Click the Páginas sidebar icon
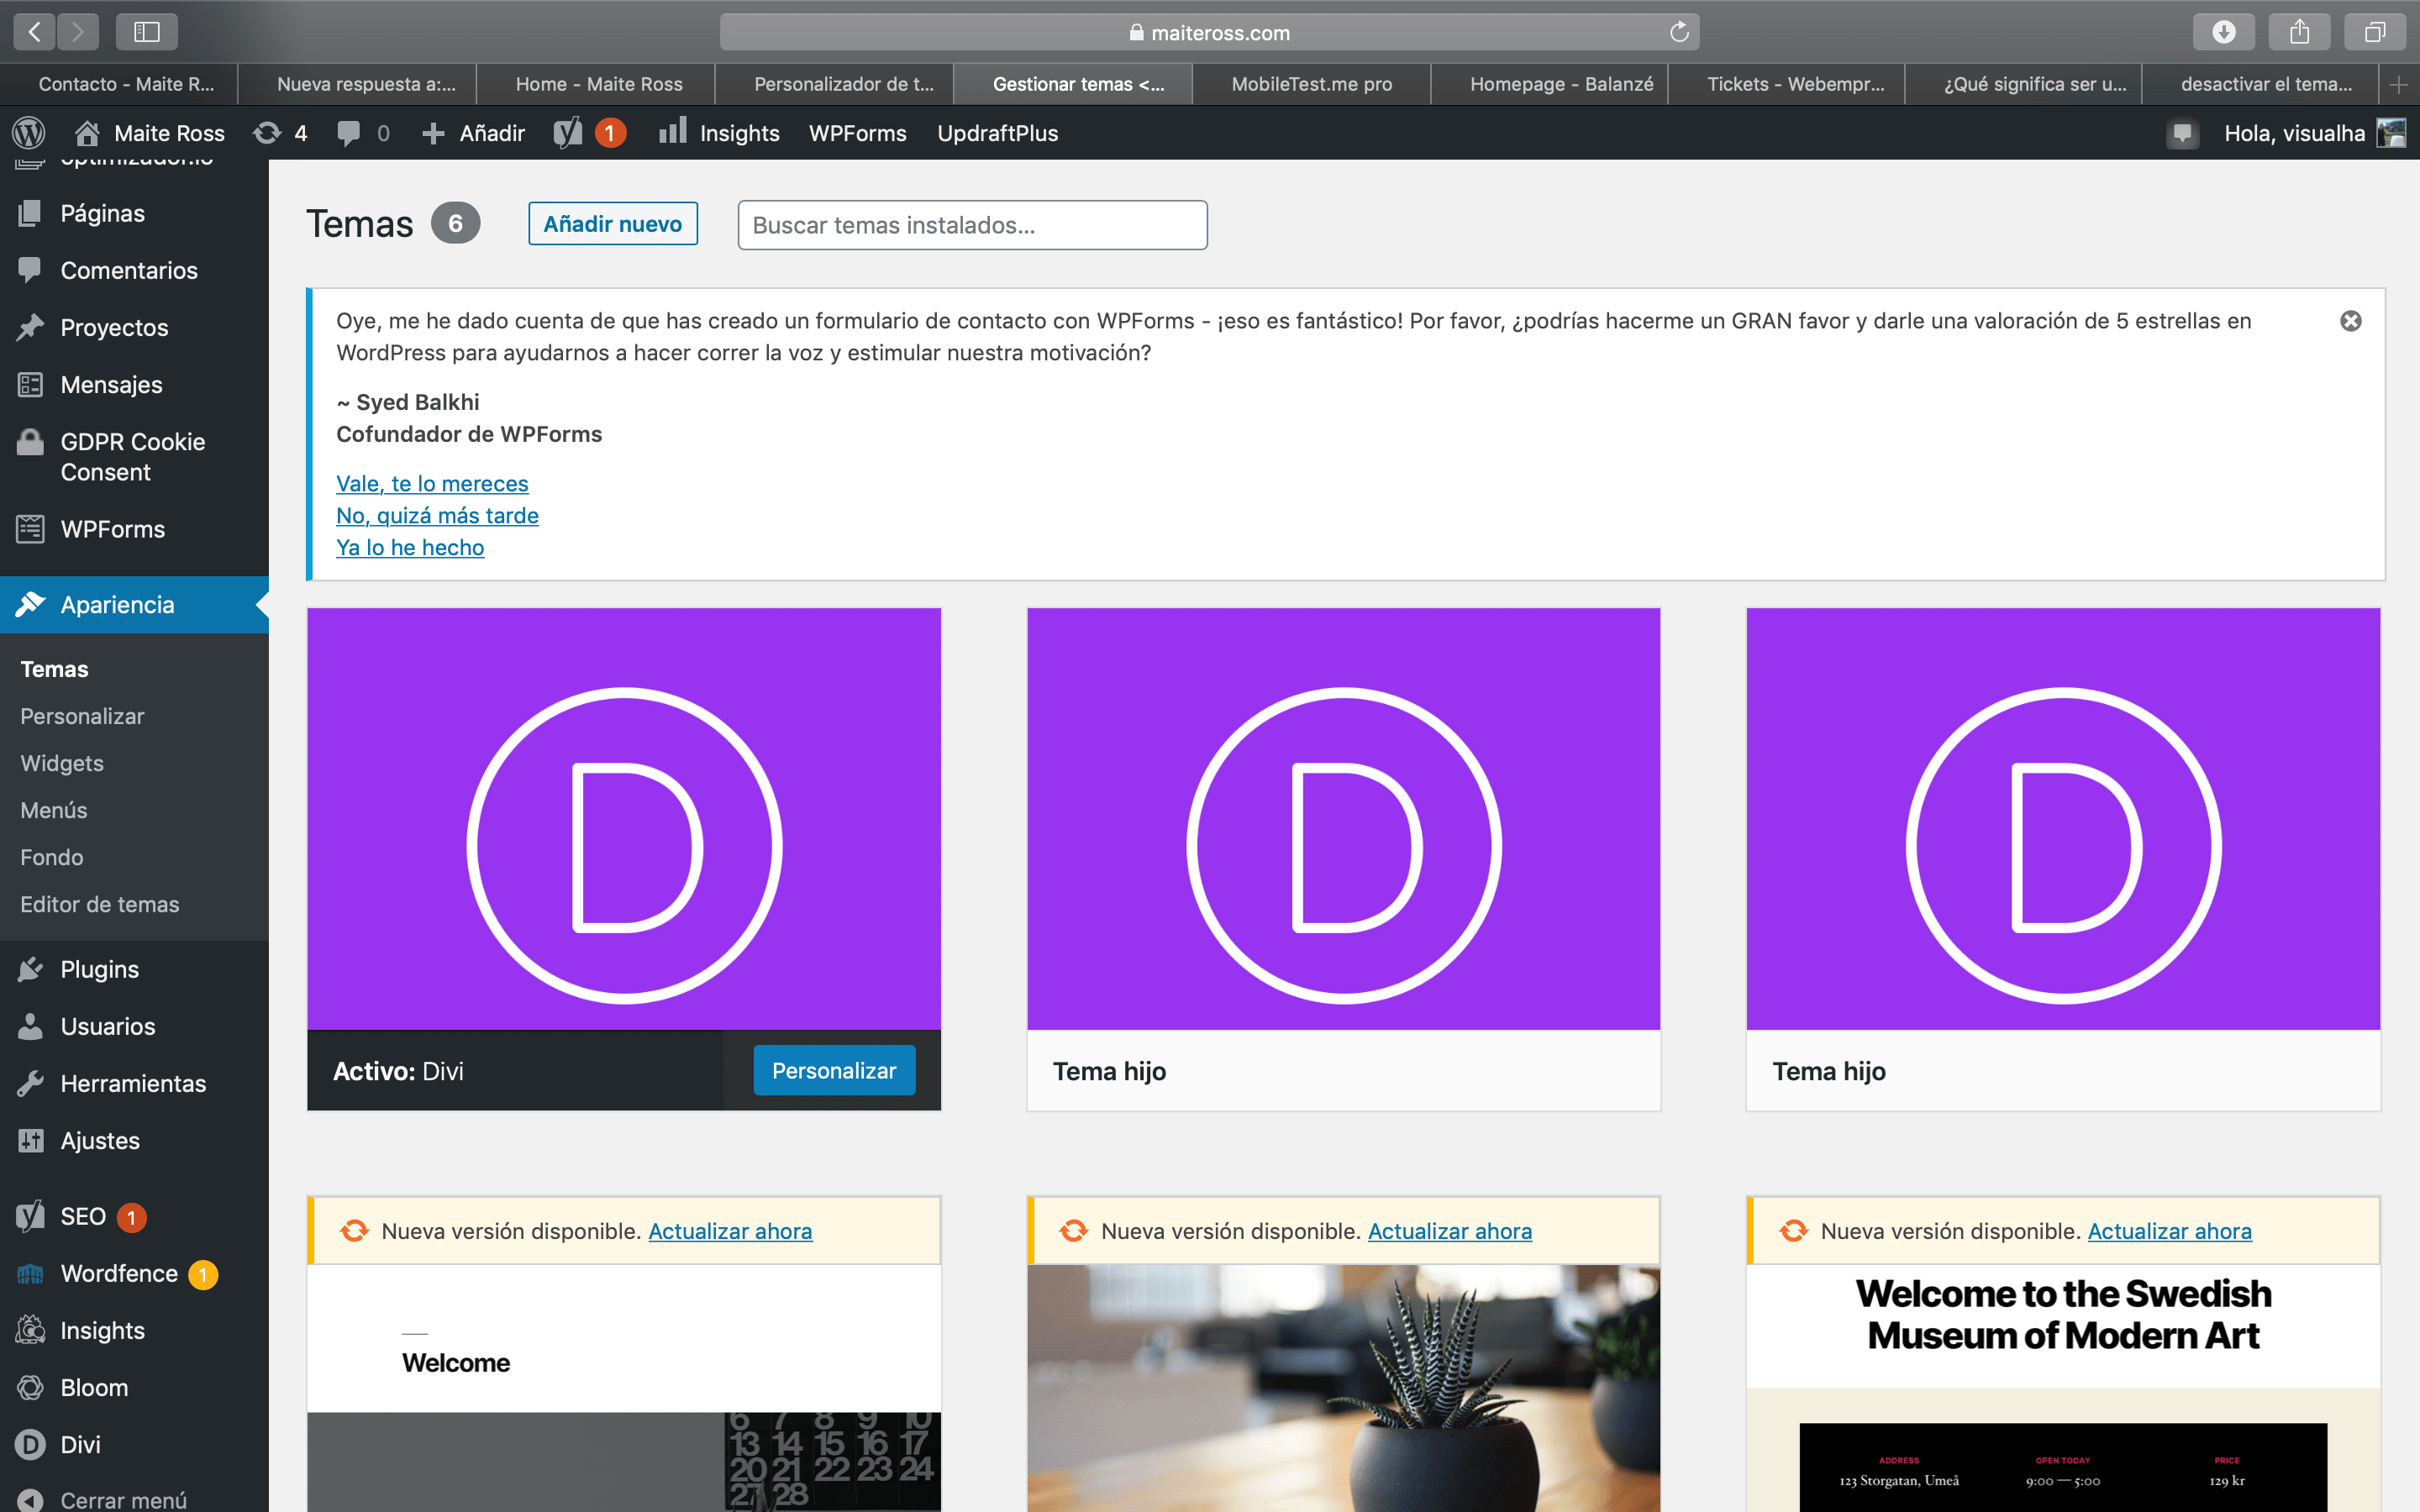 30,213
